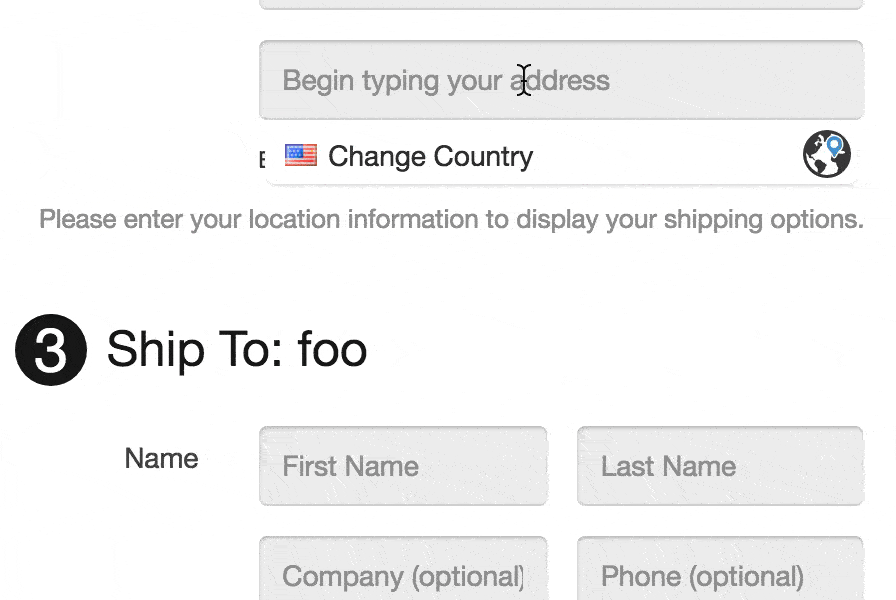Image resolution: width=896 pixels, height=600 pixels.
Task: Open the Change Country selector
Action: tap(561, 156)
